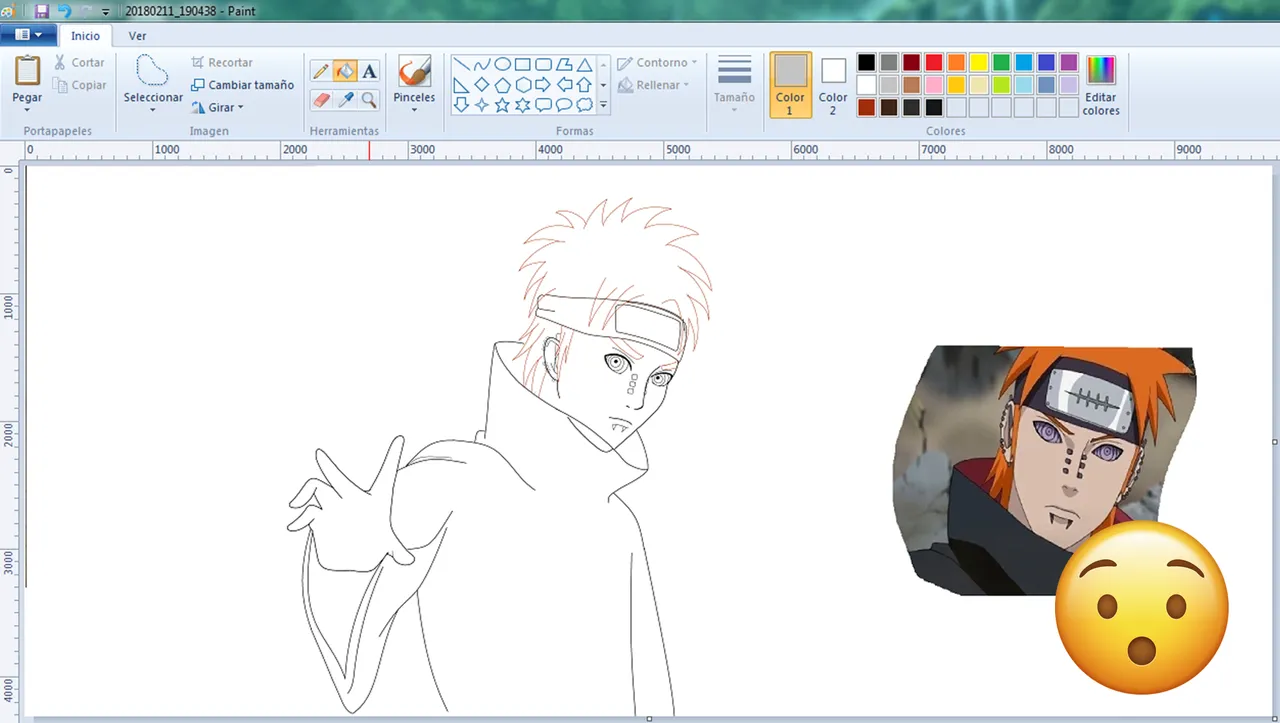
Task: Choose the Line shape
Action: 462,64
